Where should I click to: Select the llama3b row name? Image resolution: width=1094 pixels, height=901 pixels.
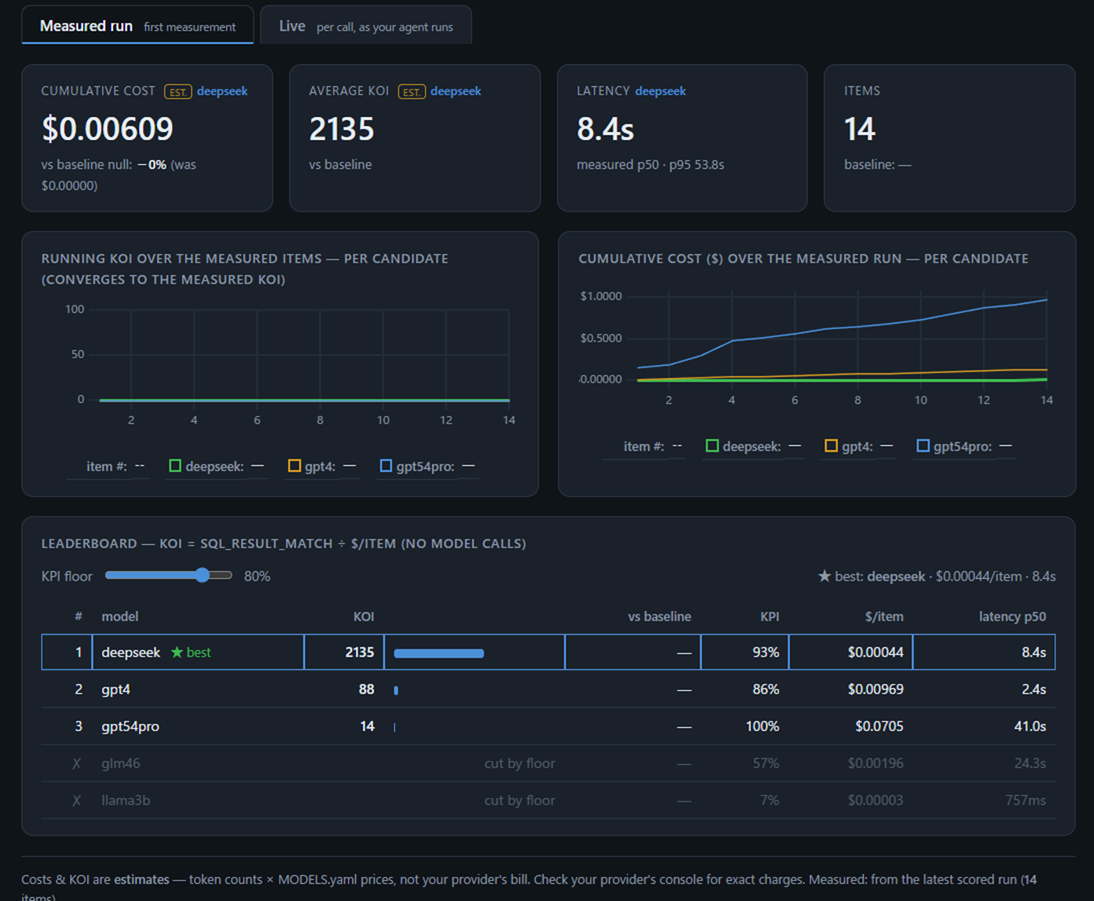pyautogui.click(x=126, y=800)
